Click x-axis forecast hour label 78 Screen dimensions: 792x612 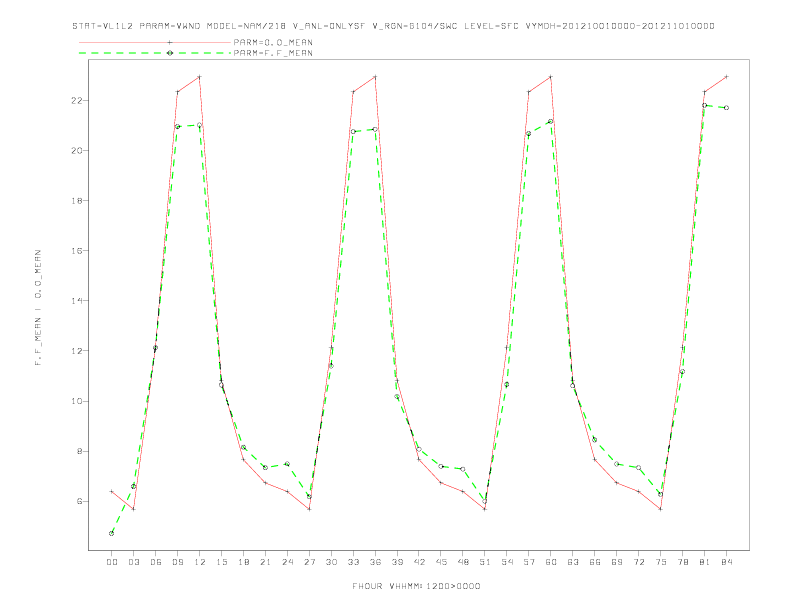pyautogui.click(x=683, y=562)
